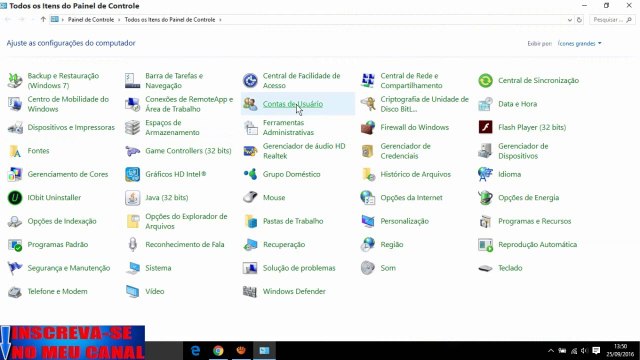Open Dispositivos e Impressoras icon
This screenshot has height=360, width=640.
(x=15, y=127)
